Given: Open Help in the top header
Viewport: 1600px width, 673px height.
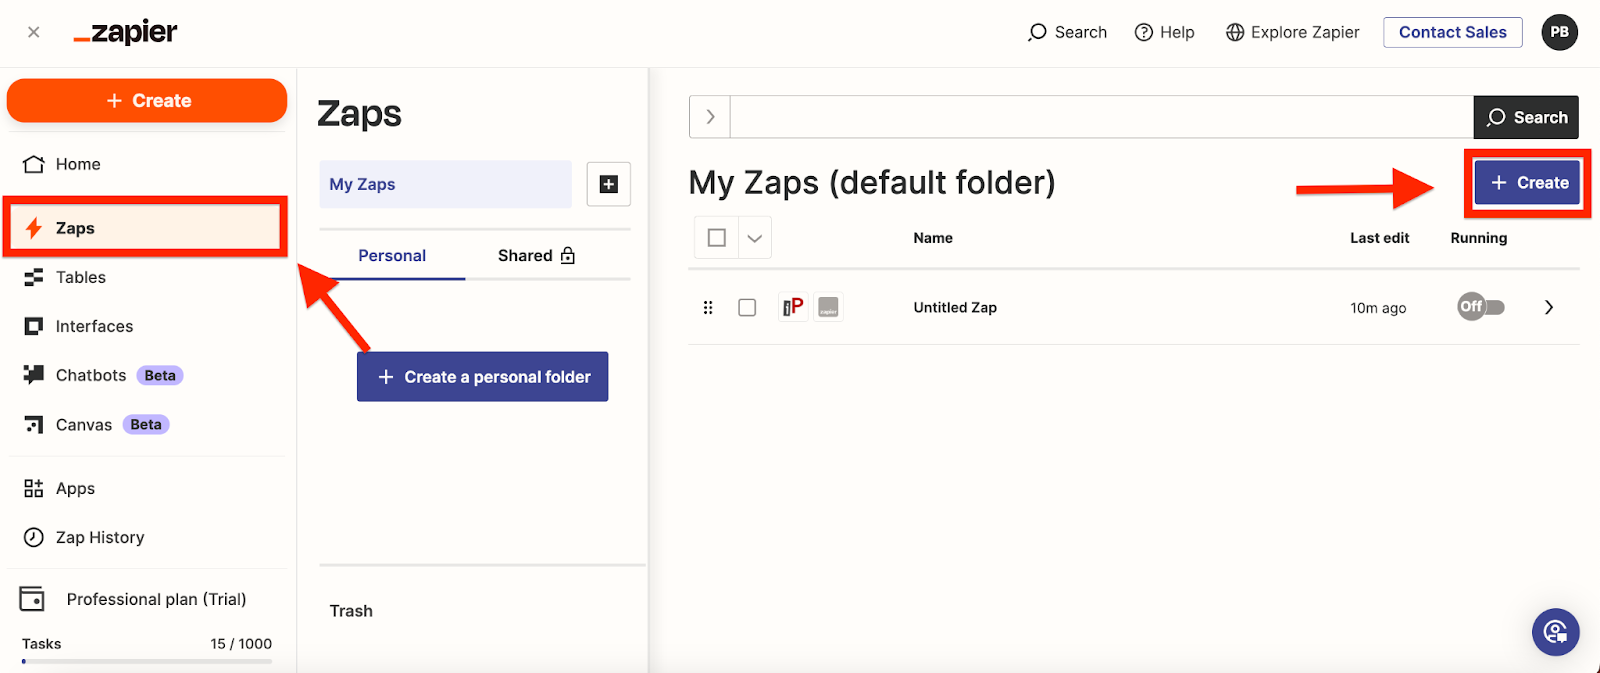Looking at the screenshot, I should [x=1164, y=32].
